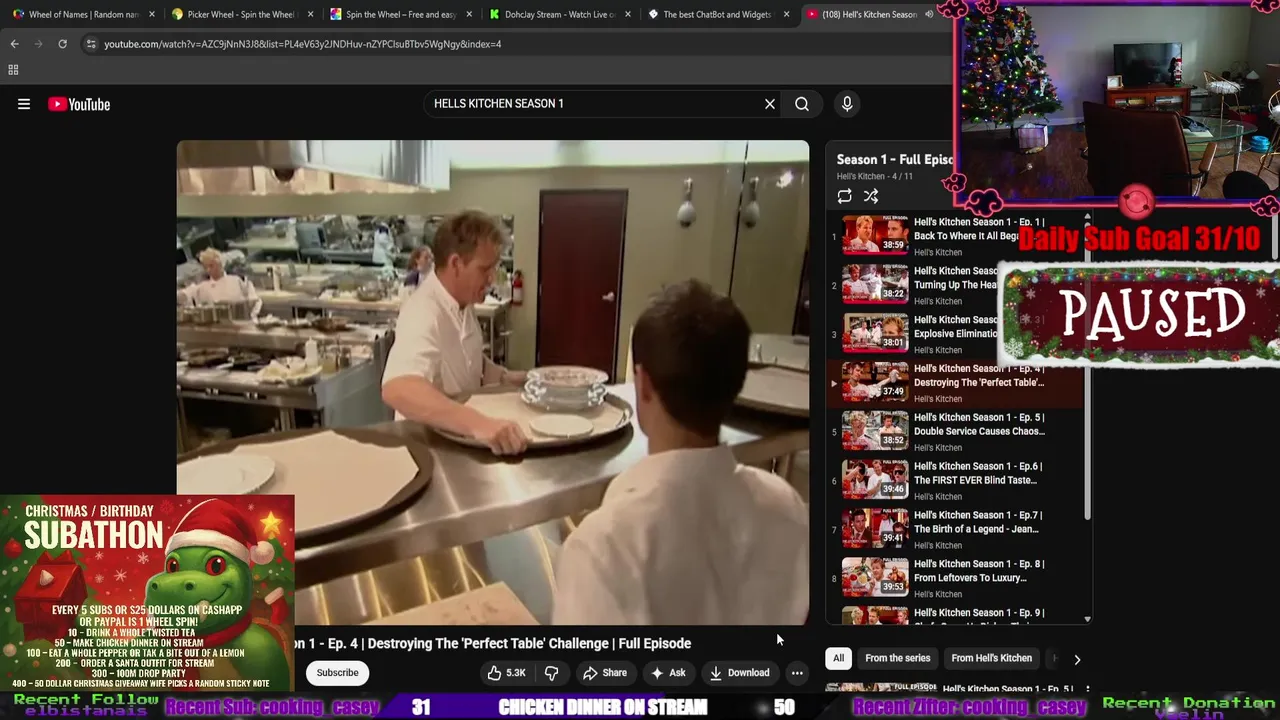Image resolution: width=1280 pixels, height=720 pixels.
Task: Select 'From the series' filter chip
Action: (897, 658)
